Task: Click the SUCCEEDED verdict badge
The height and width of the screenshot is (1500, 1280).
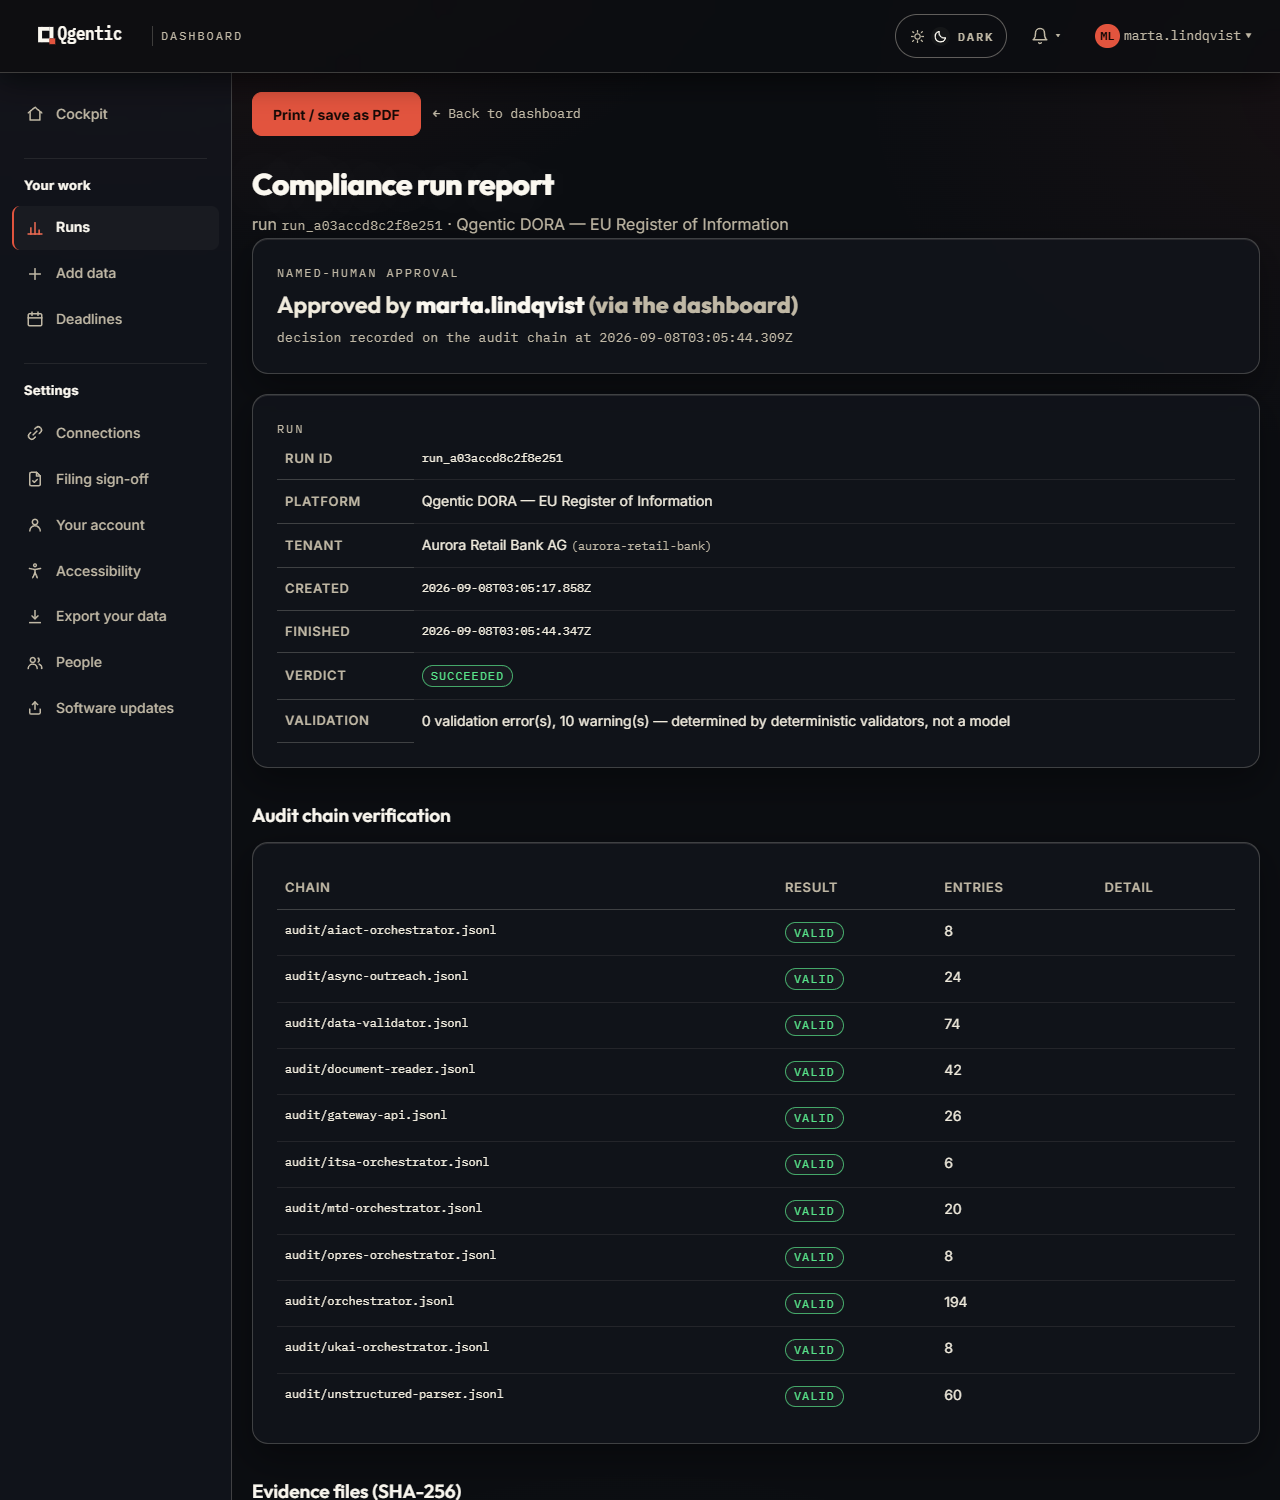Action: pyautogui.click(x=467, y=677)
